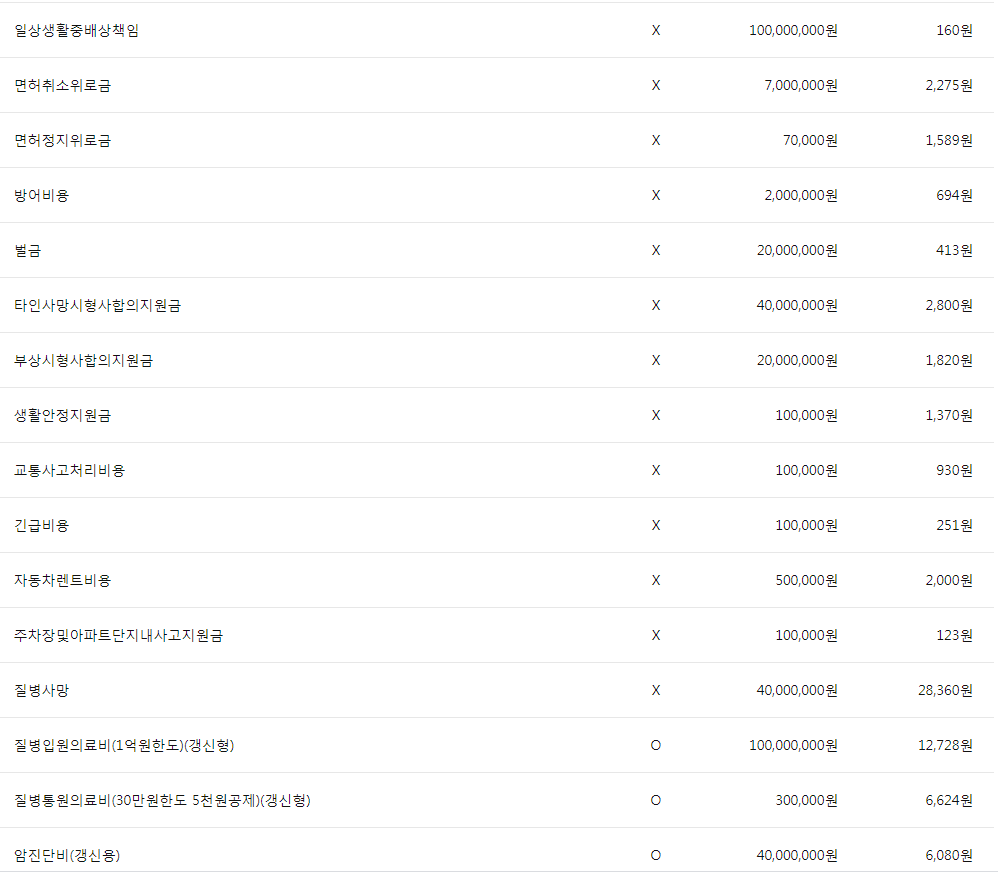Screen dimensions: 998x872
Task: Click the 20,000,000원 amount for 부상시형사합의지원금
Action: point(798,360)
